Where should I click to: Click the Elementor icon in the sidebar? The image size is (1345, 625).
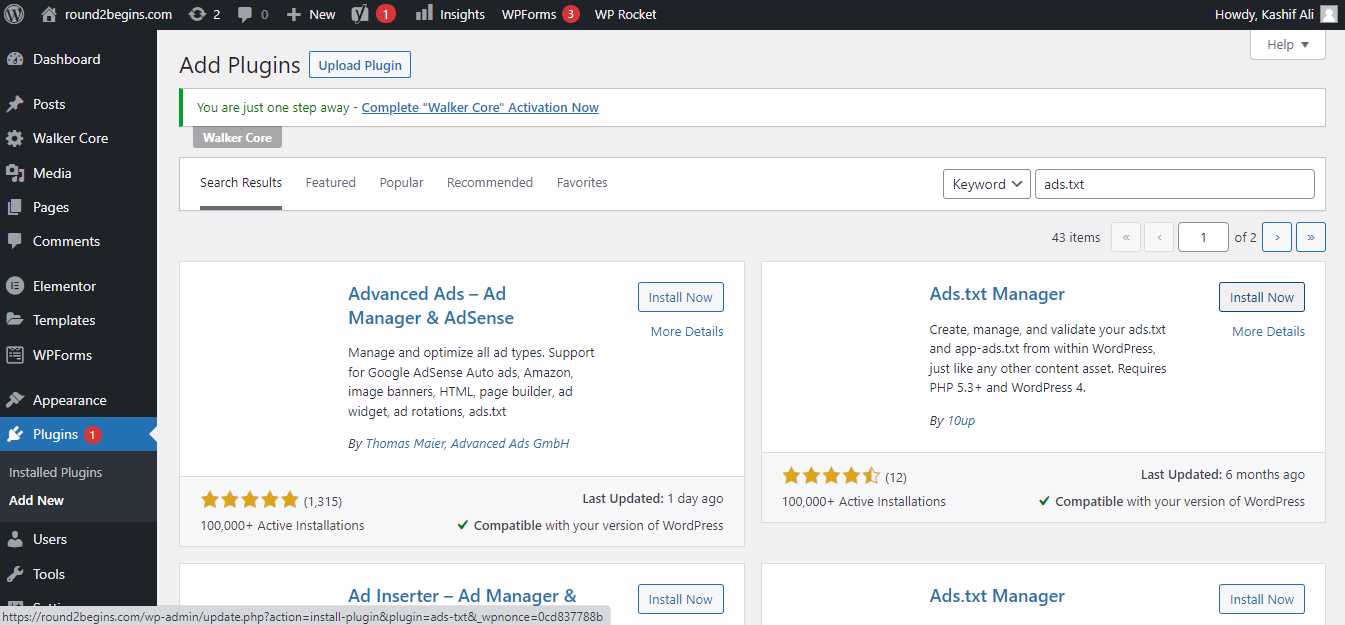pos(15,286)
